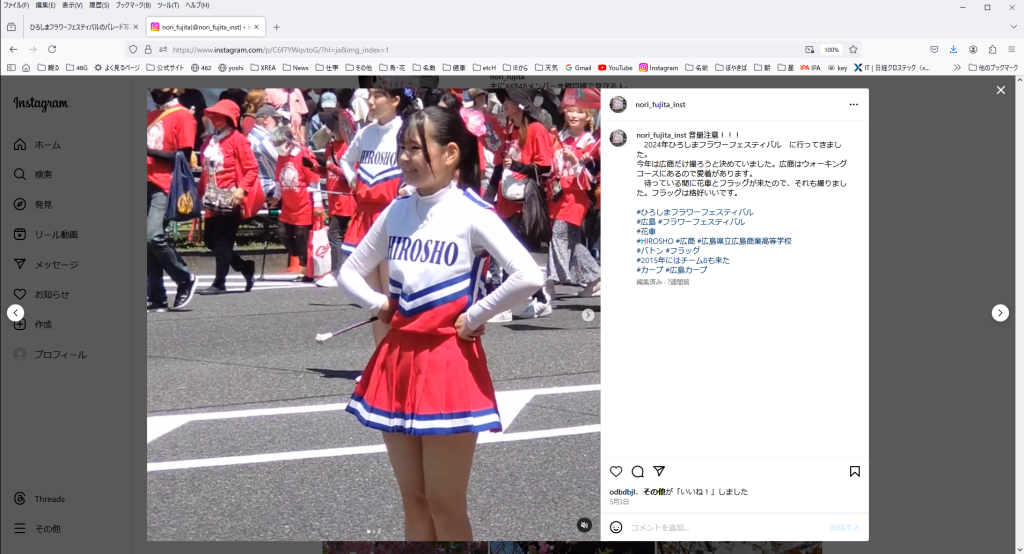Unmute the video with speaker icon
Image resolution: width=1024 pixels, height=554 pixels.
584,525
